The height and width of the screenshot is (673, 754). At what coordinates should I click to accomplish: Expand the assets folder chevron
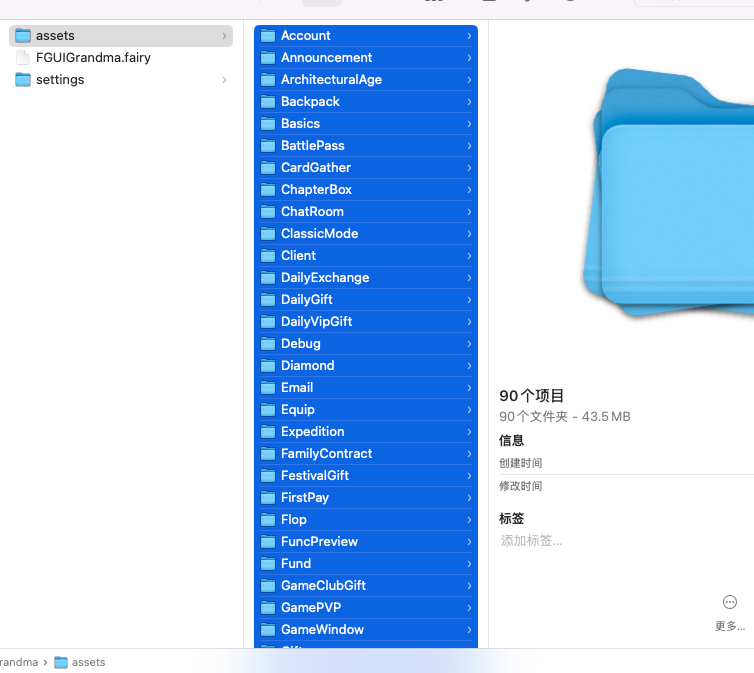click(x=224, y=36)
